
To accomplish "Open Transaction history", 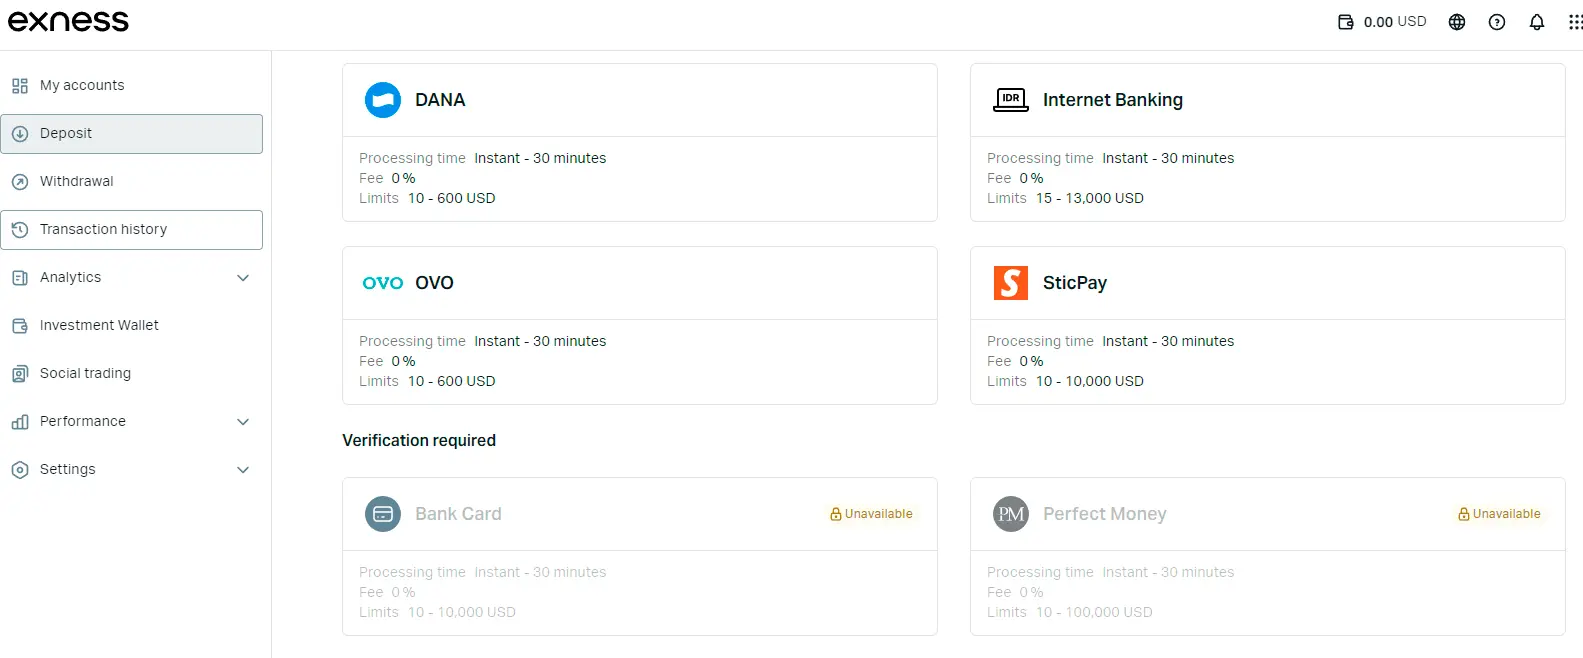I will (x=103, y=230).
